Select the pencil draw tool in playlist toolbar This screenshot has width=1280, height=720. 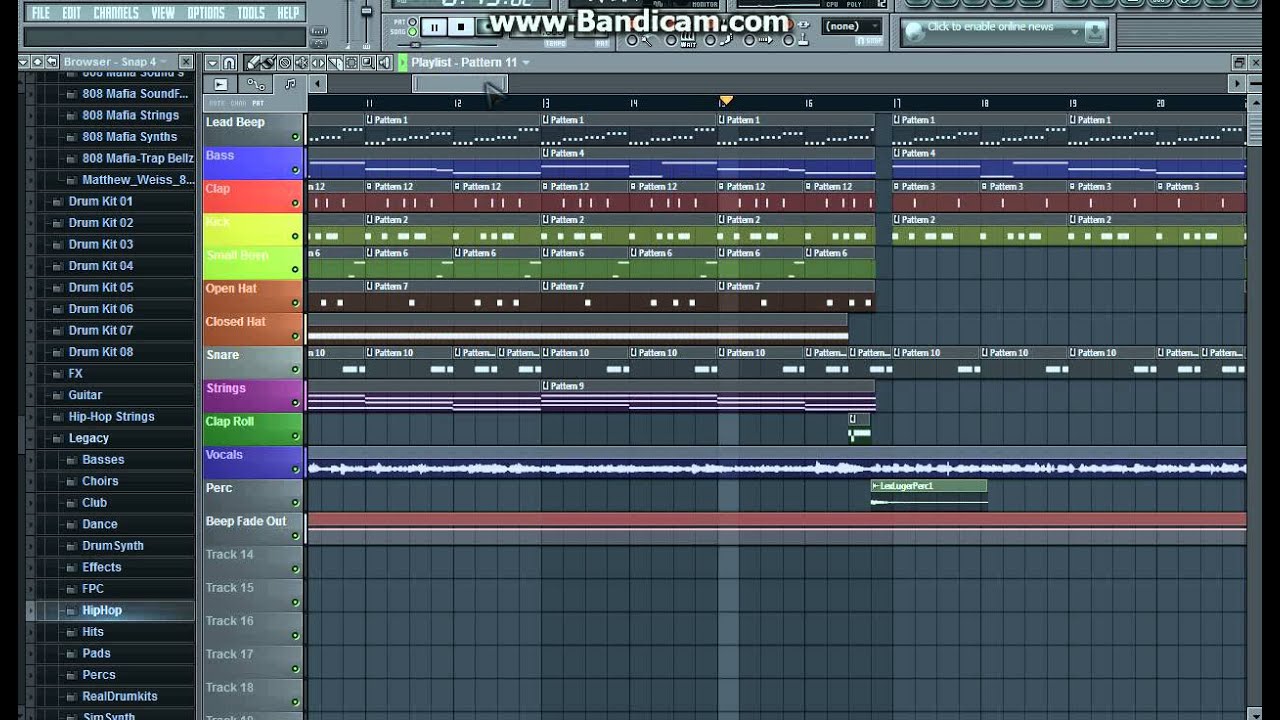point(252,63)
